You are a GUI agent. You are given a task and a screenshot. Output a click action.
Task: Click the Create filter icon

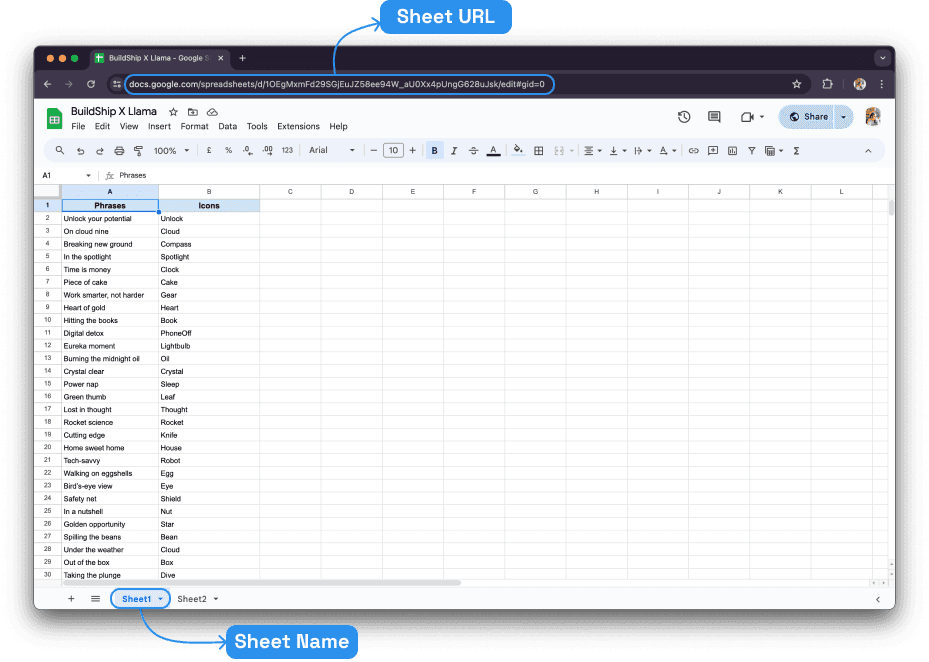[751, 150]
